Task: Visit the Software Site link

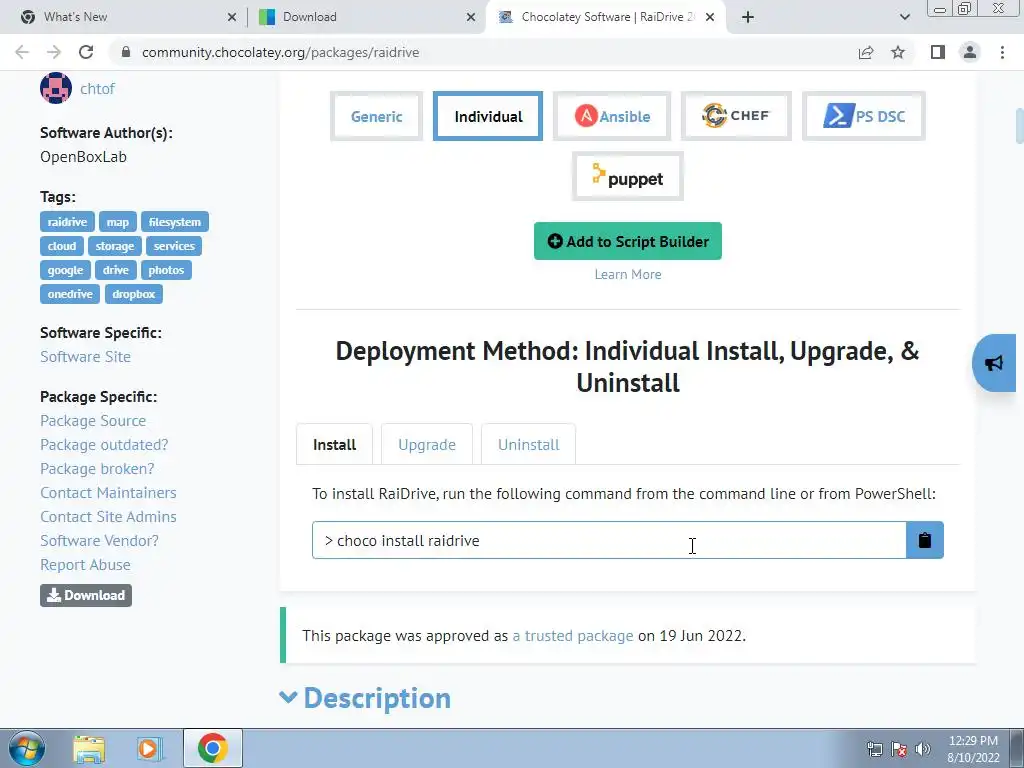Action: coord(86,357)
